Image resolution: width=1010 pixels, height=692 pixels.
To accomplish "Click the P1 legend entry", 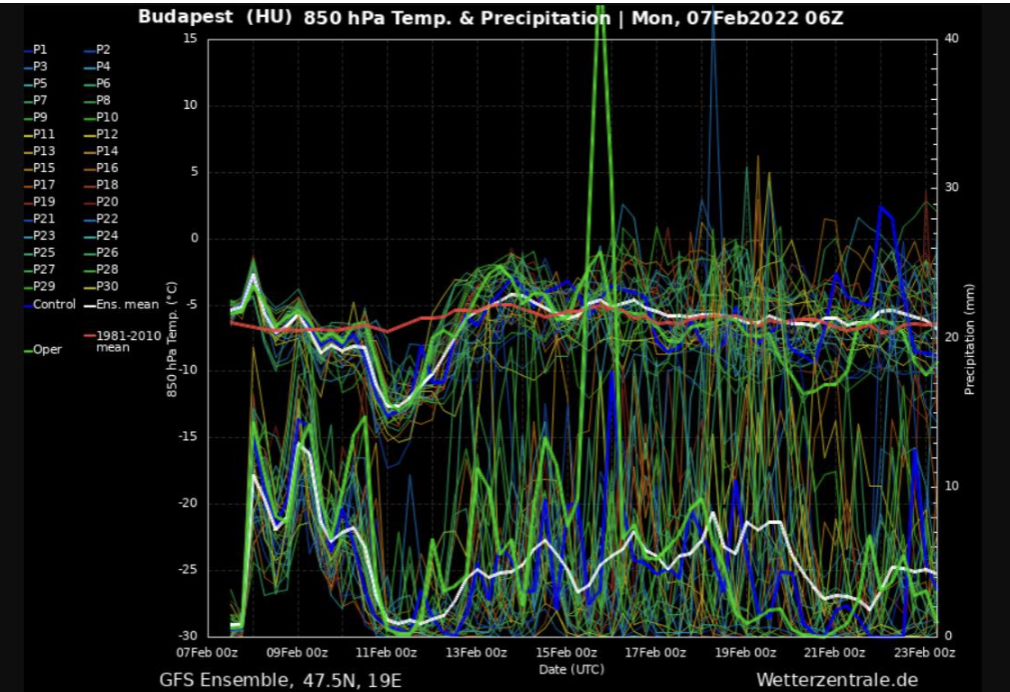I will point(40,49).
